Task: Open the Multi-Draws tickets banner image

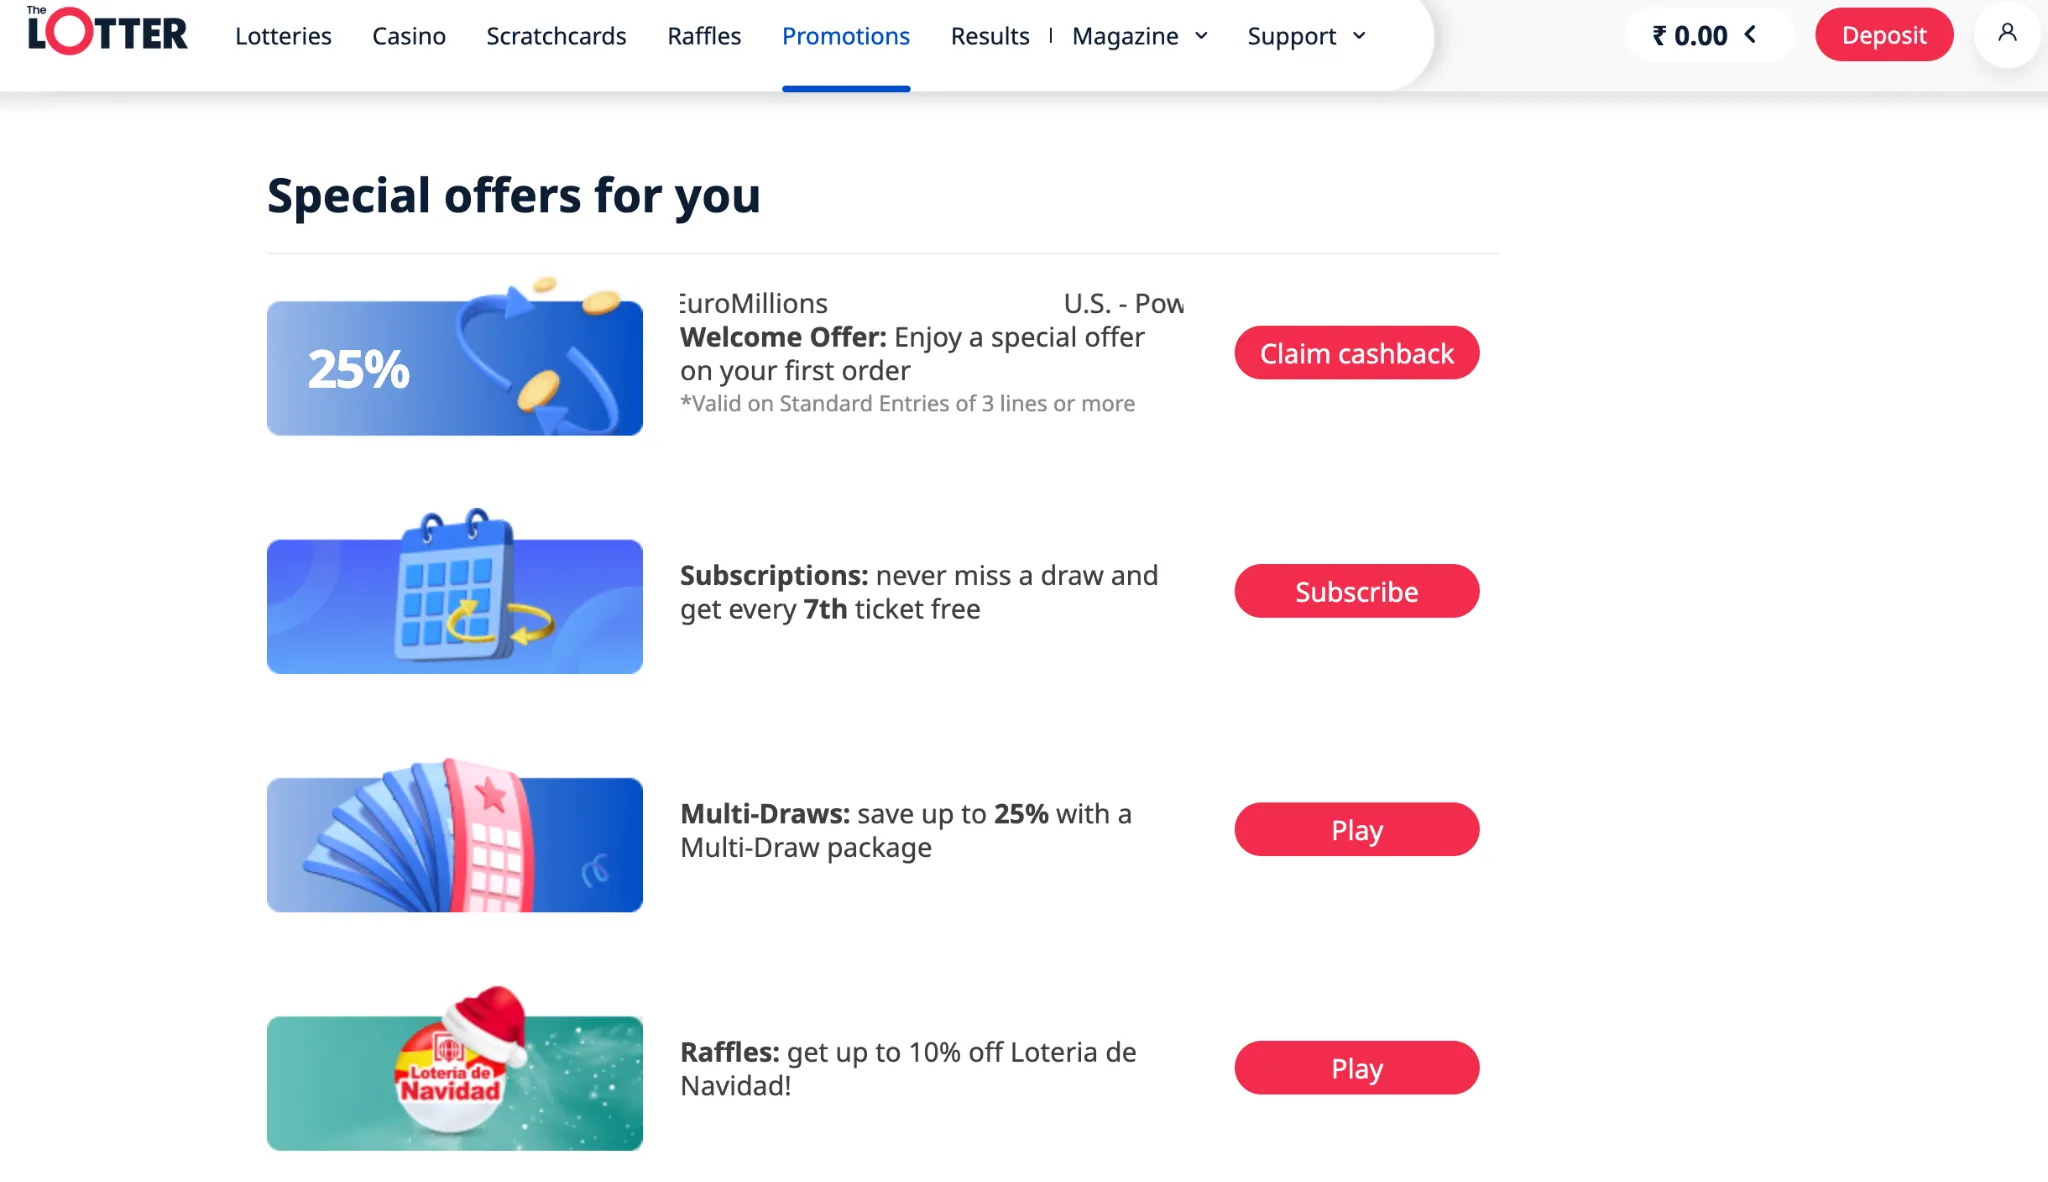Action: (455, 843)
